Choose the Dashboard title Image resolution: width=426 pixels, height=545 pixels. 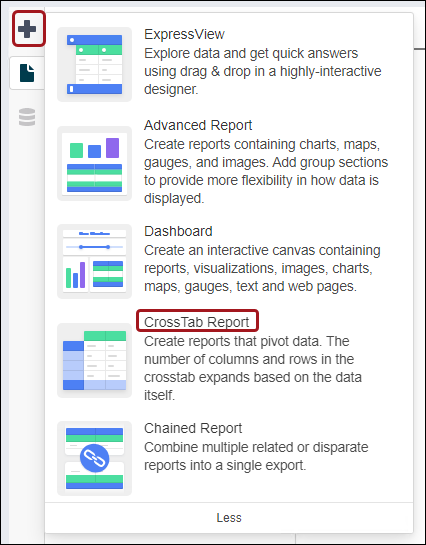point(178,231)
